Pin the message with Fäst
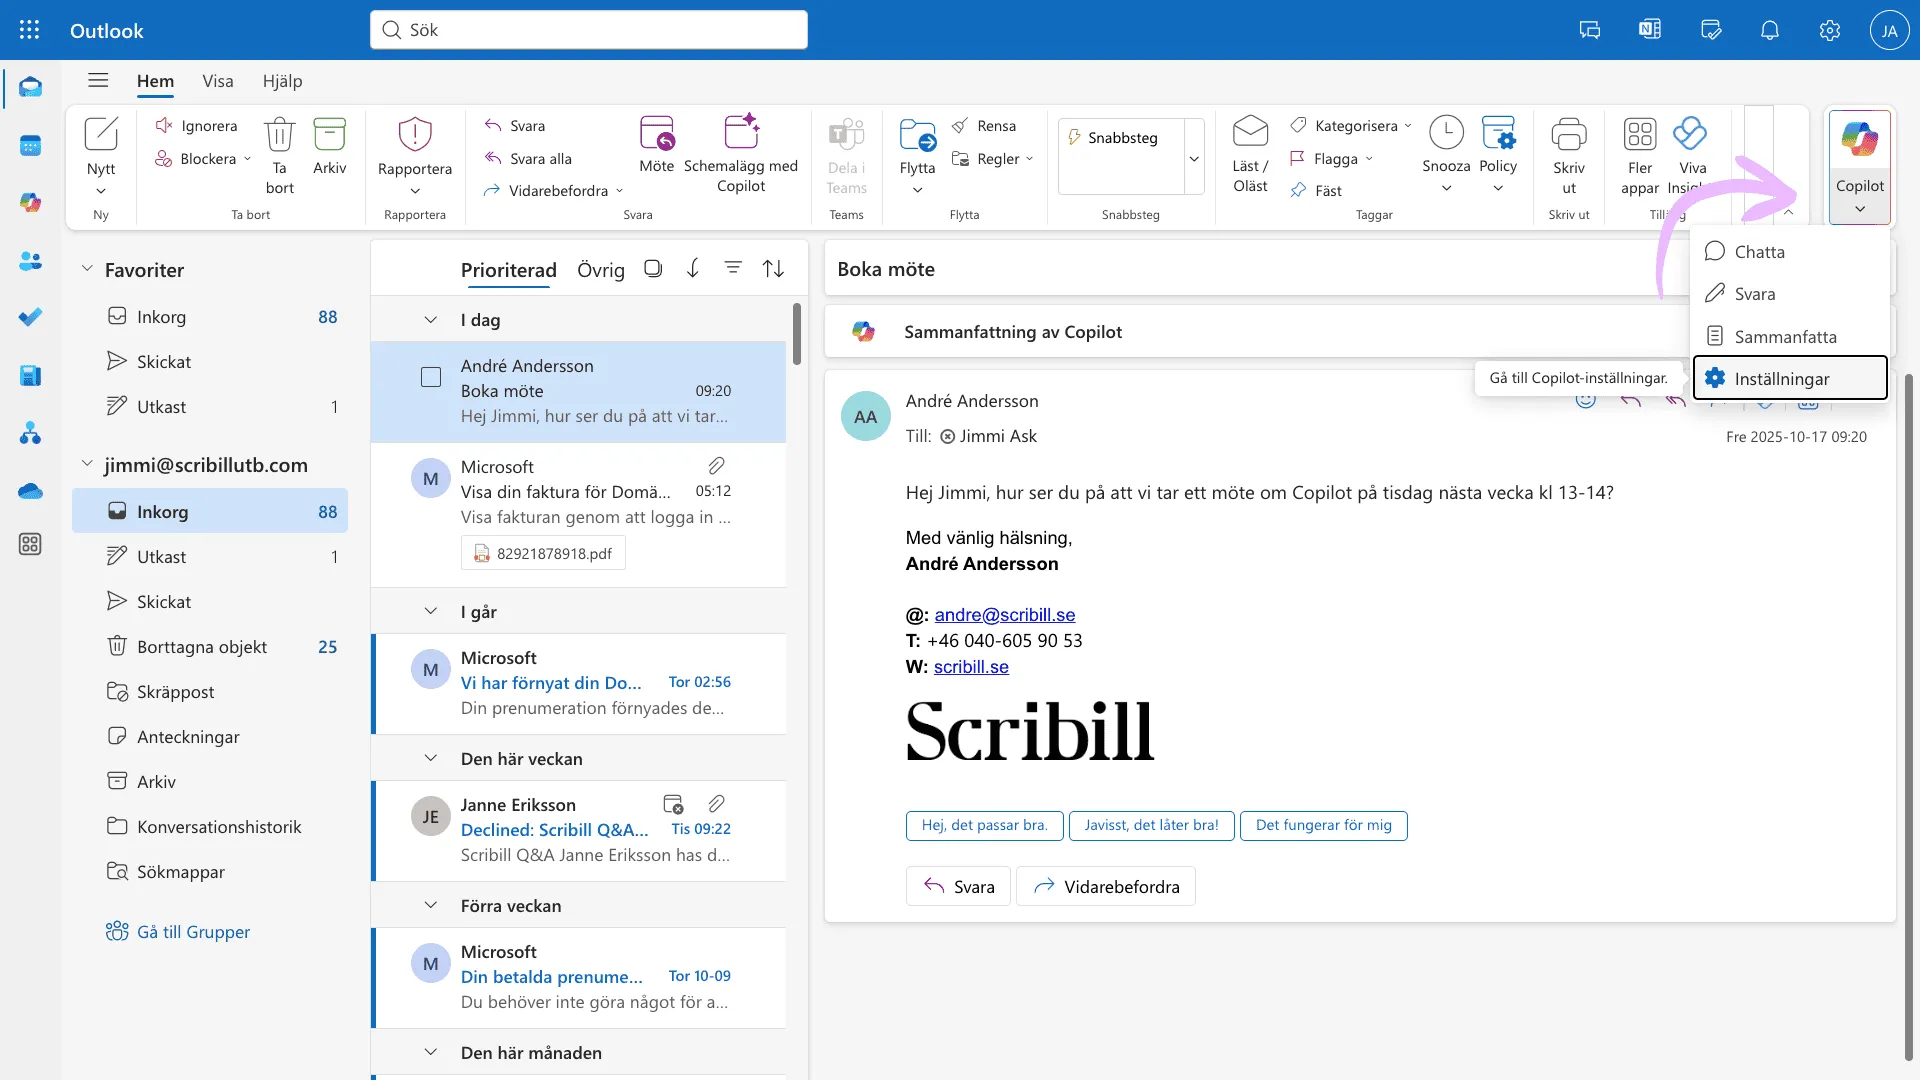This screenshot has width=1920, height=1080. pos(1316,191)
